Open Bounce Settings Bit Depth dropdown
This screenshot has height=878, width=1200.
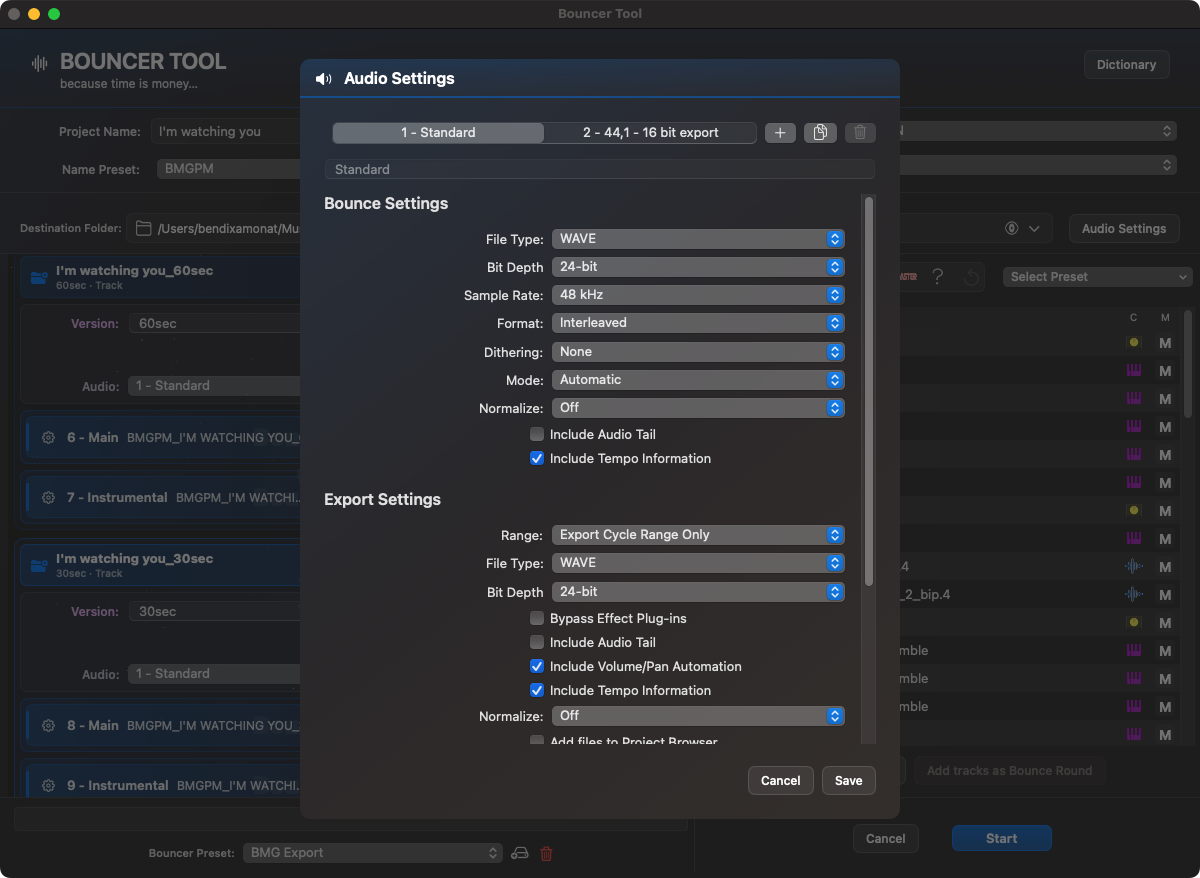tap(698, 267)
